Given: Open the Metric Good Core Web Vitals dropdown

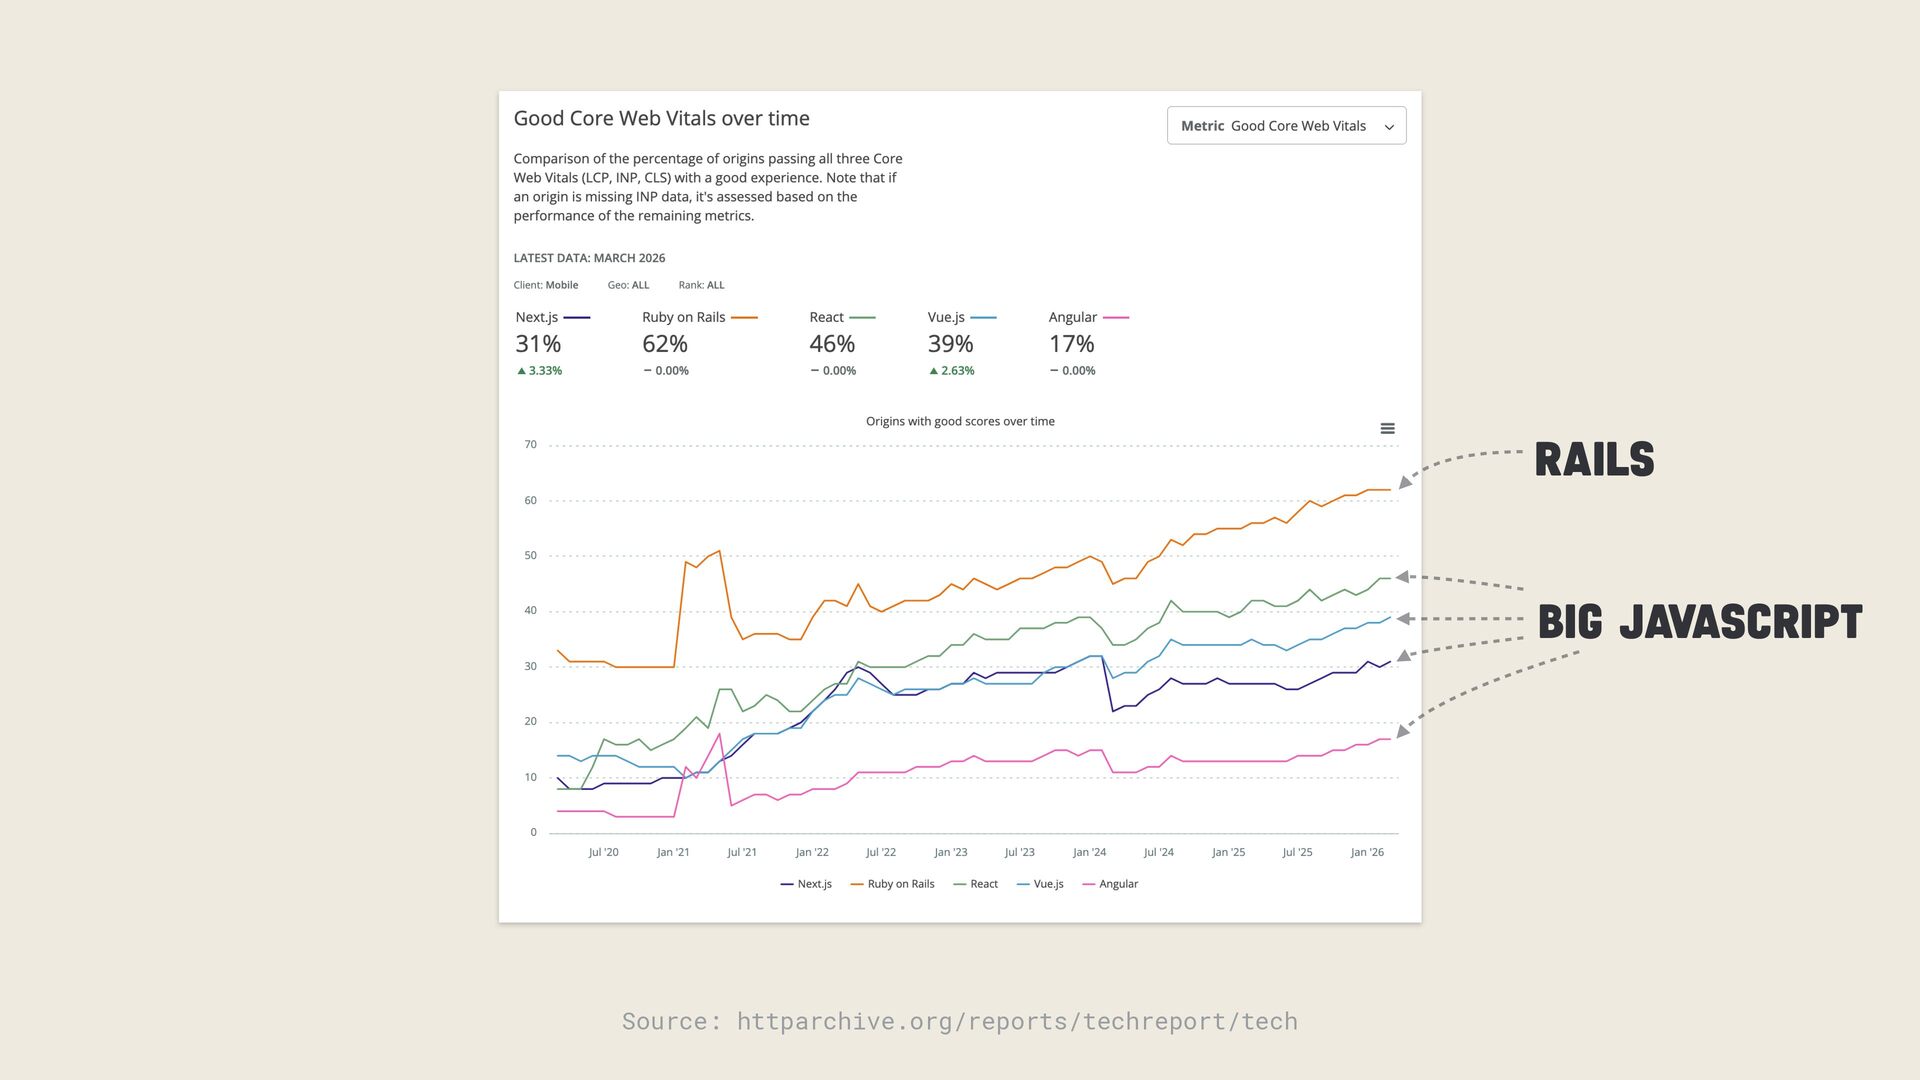Looking at the screenshot, I should (x=1285, y=126).
